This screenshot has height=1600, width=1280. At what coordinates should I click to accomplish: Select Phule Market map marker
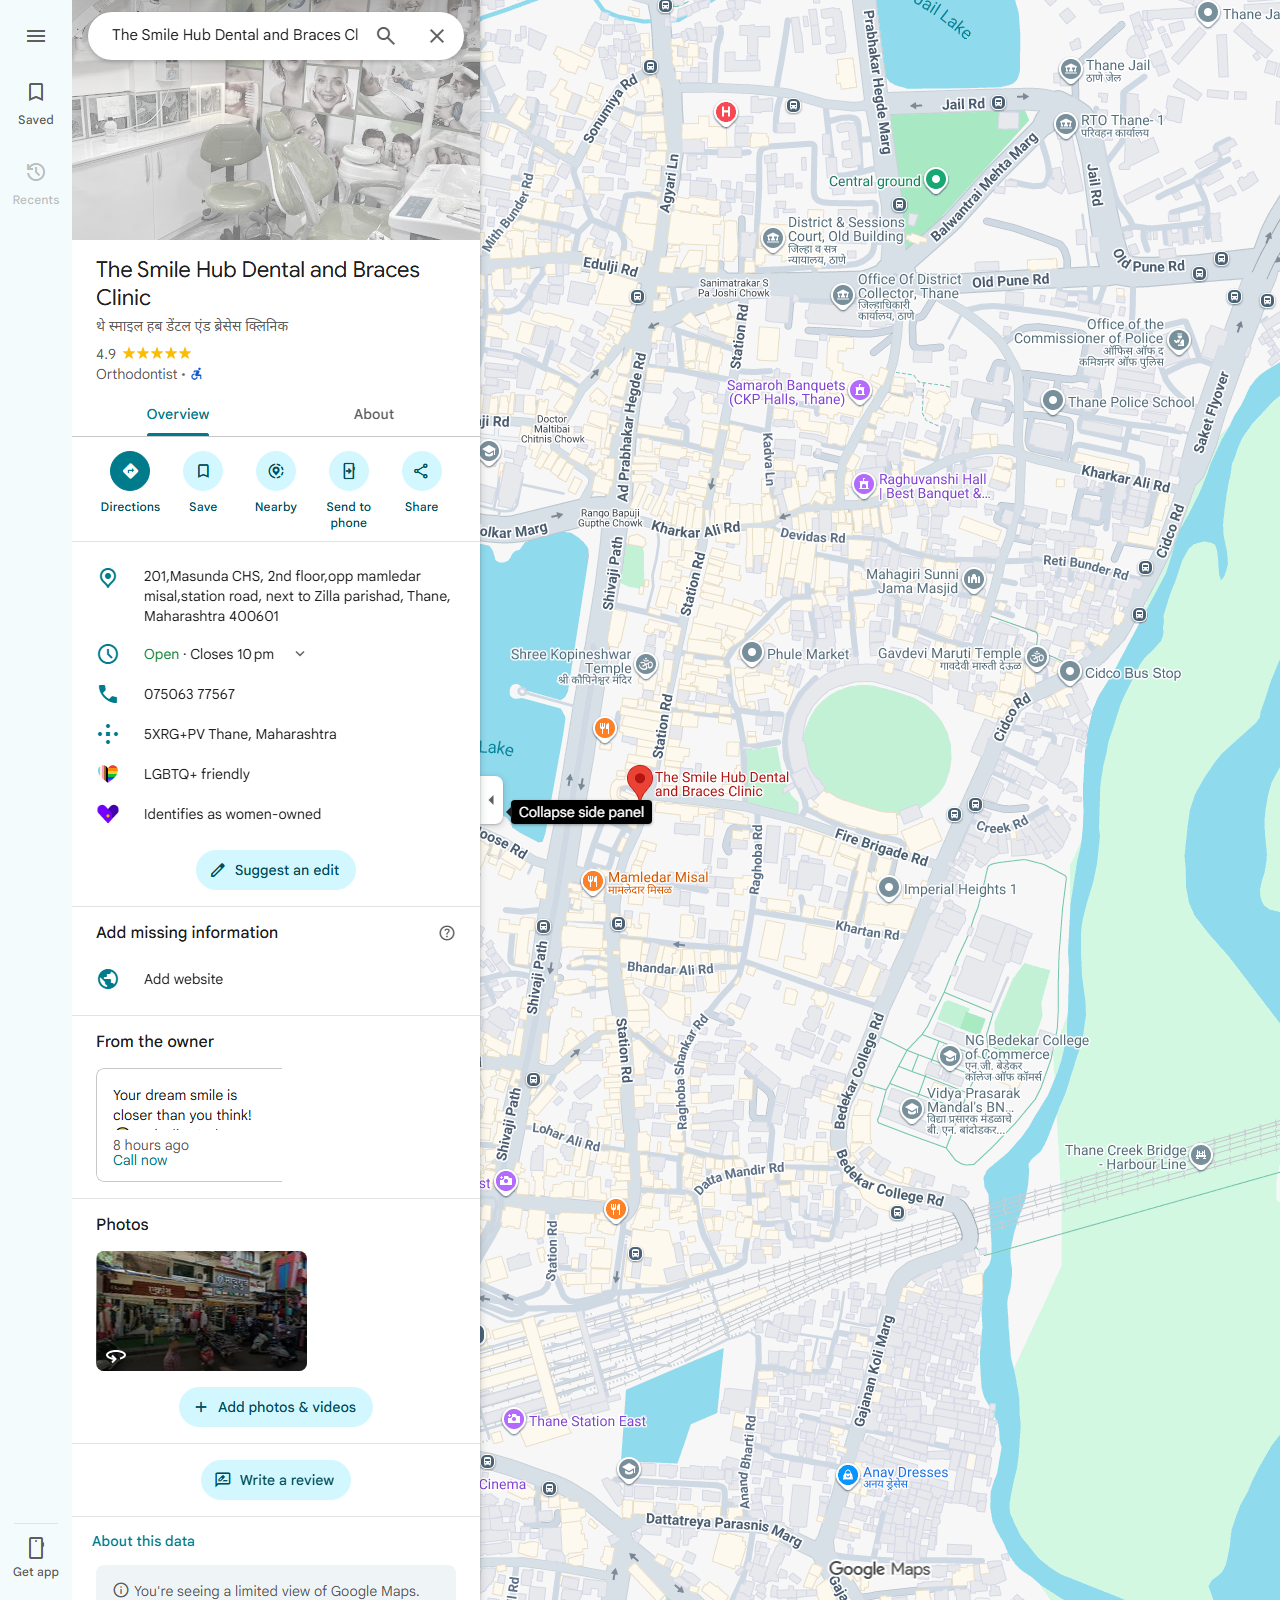[x=752, y=653]
